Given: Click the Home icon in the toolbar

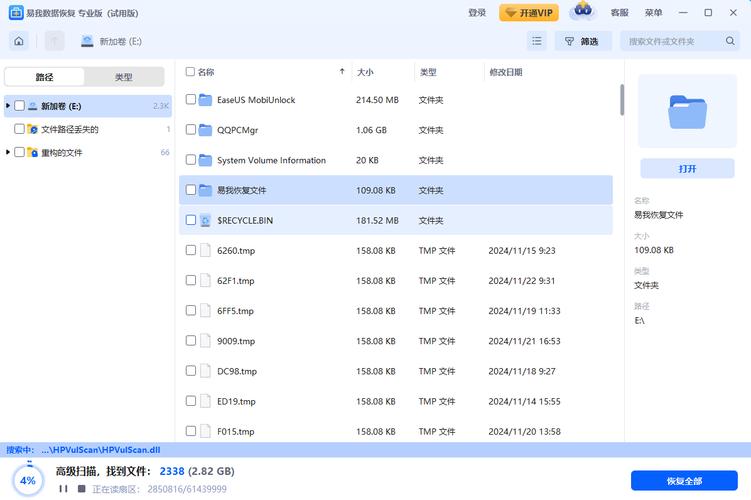Looking at the screenshot, I should [x=19, y=41].
